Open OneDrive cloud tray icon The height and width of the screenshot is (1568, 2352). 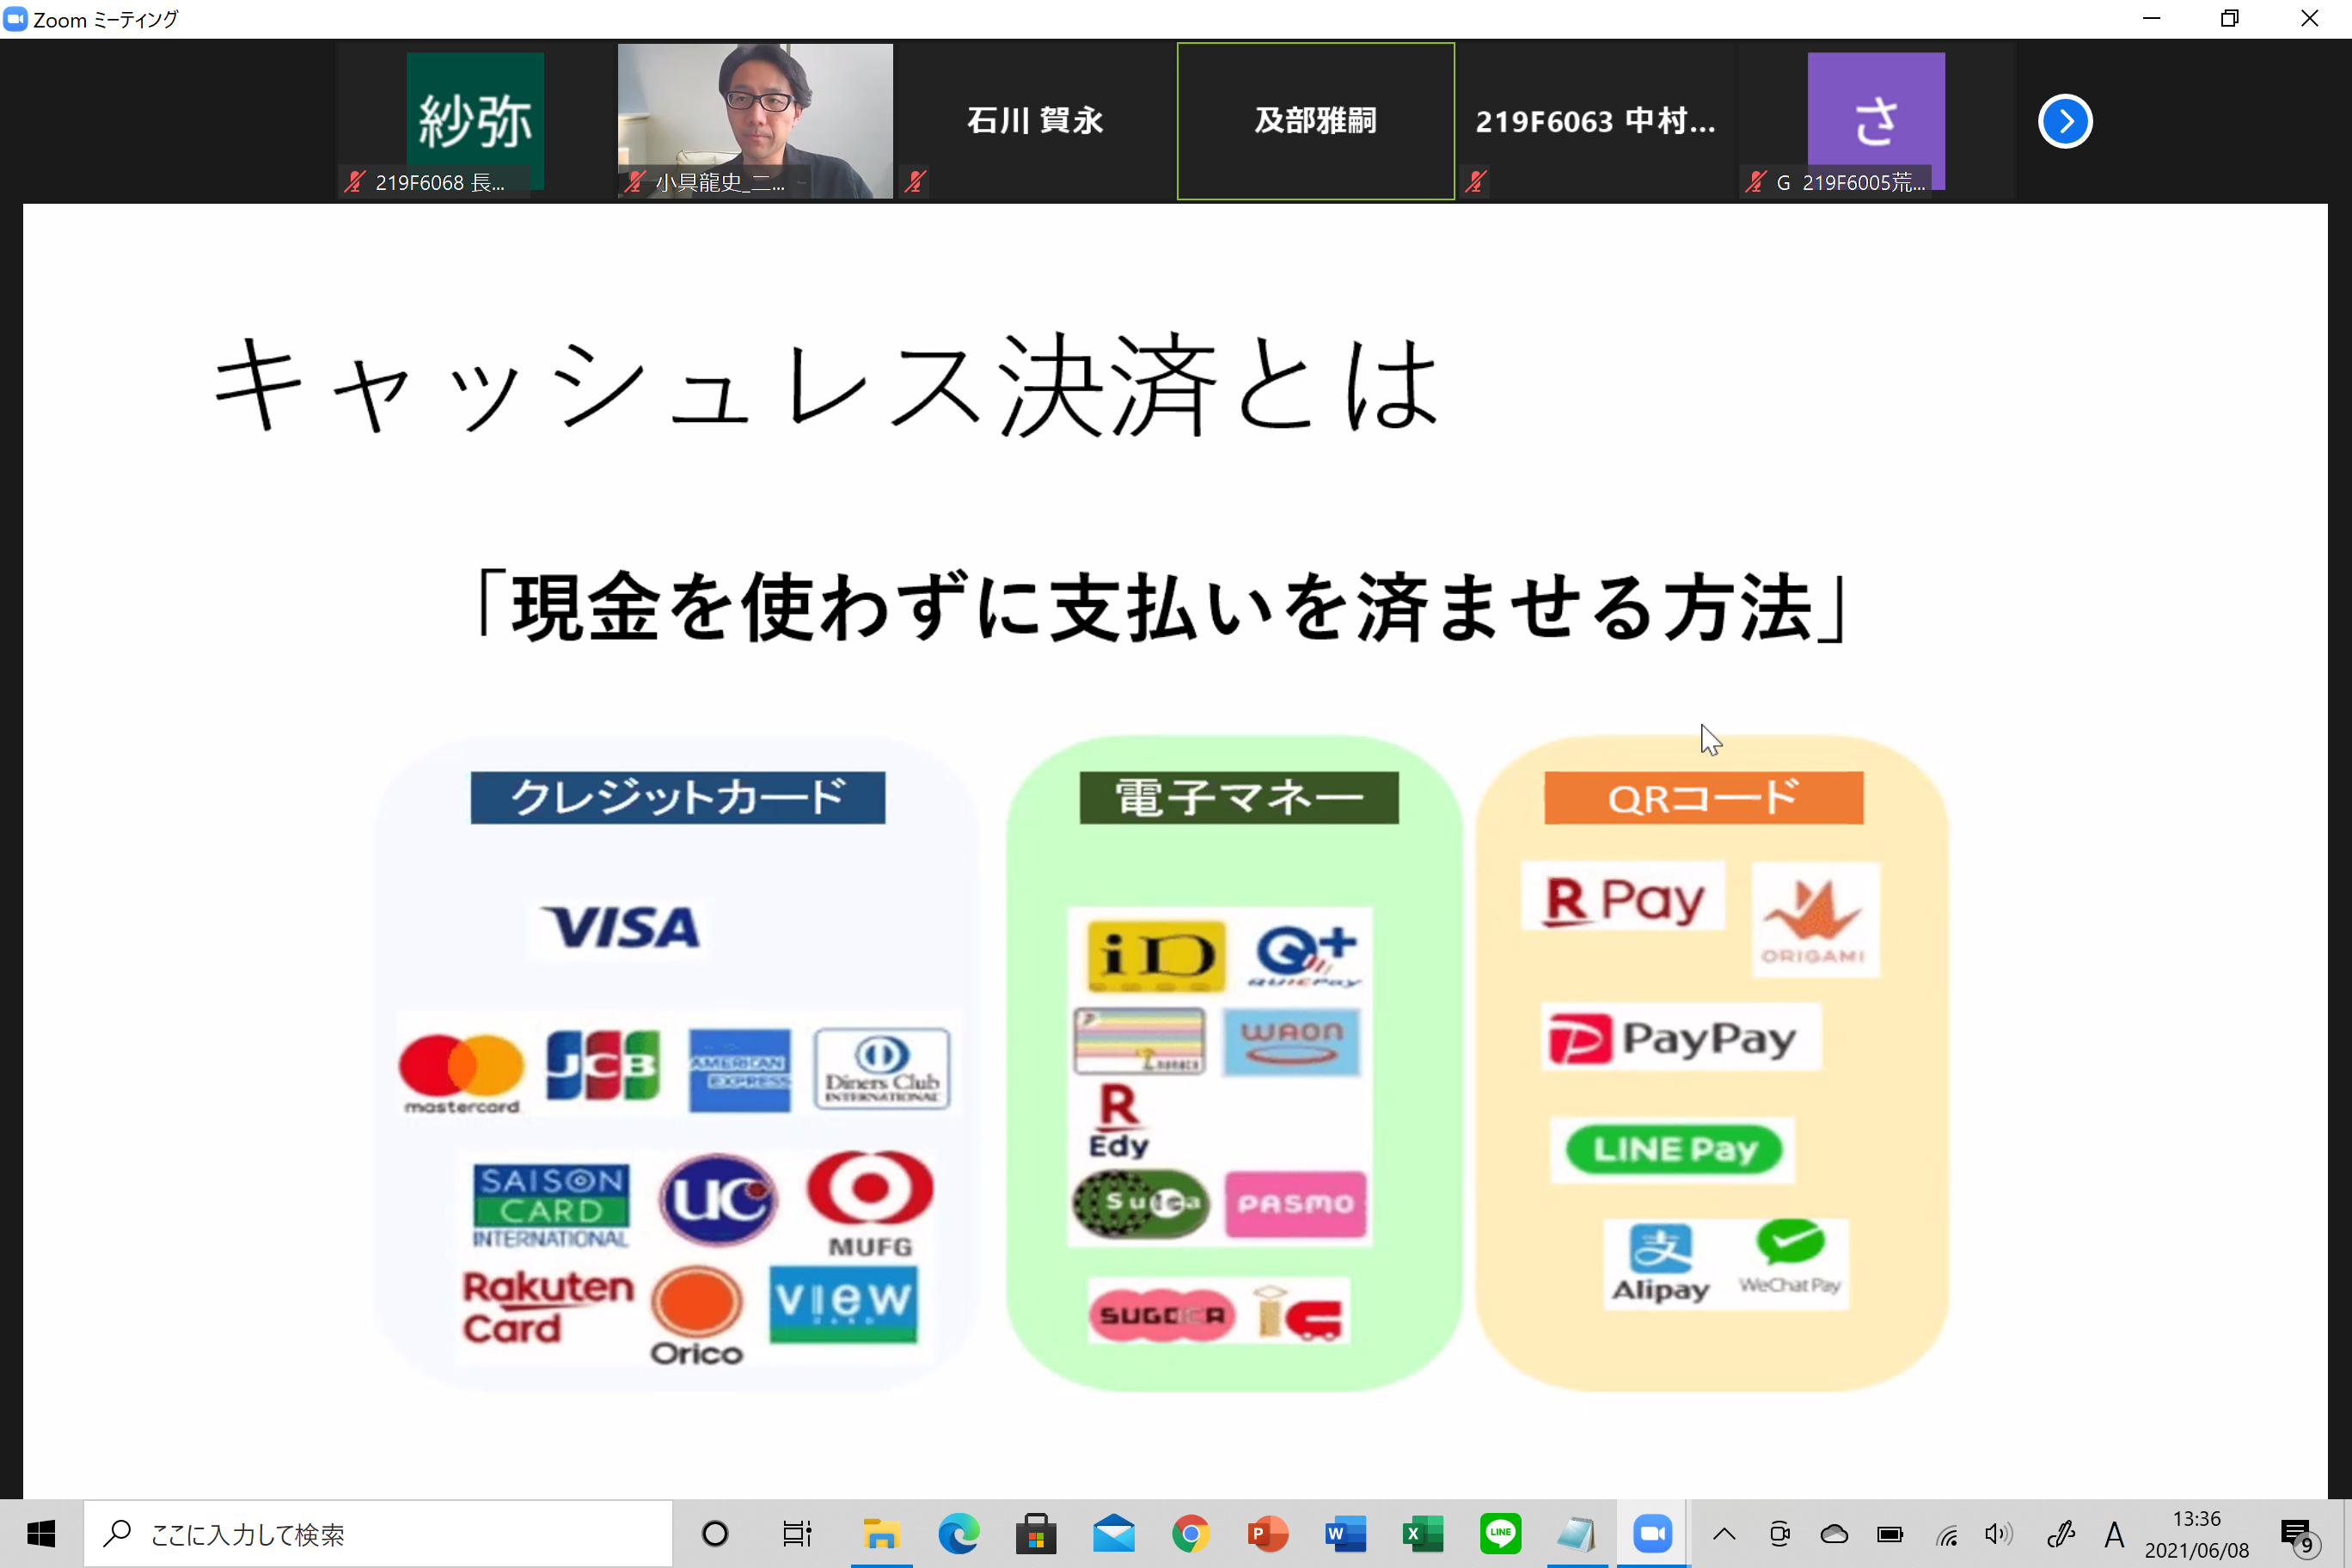(x=1834, y=1534)
